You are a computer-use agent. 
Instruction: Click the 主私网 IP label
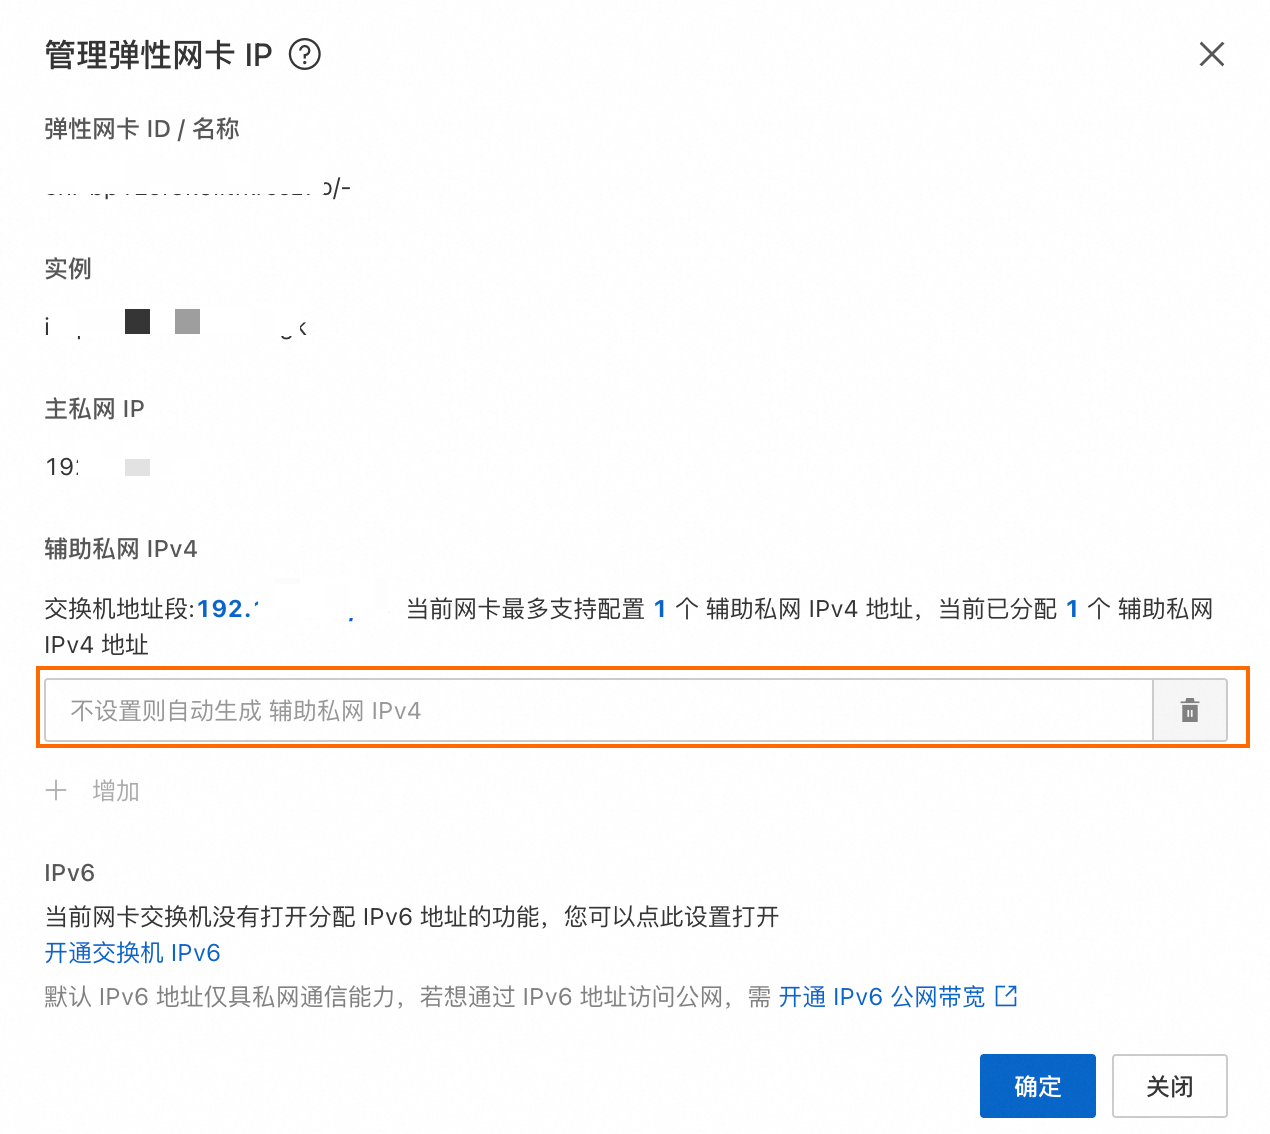coord(95,409)
